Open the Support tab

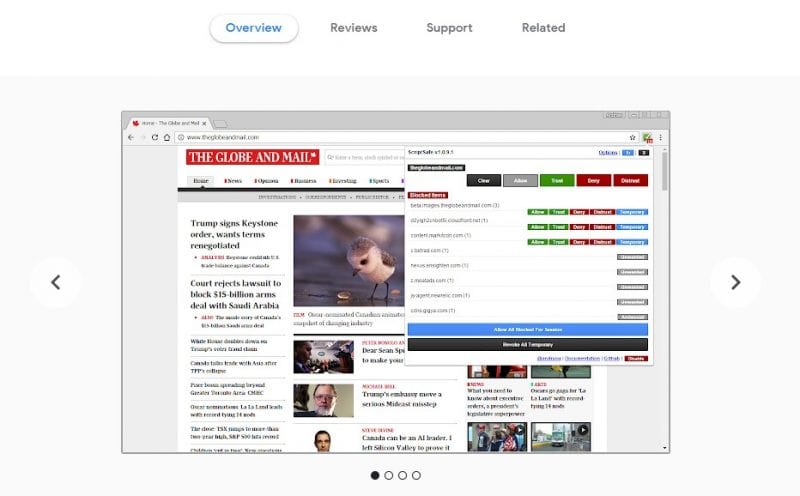point(449,28)
